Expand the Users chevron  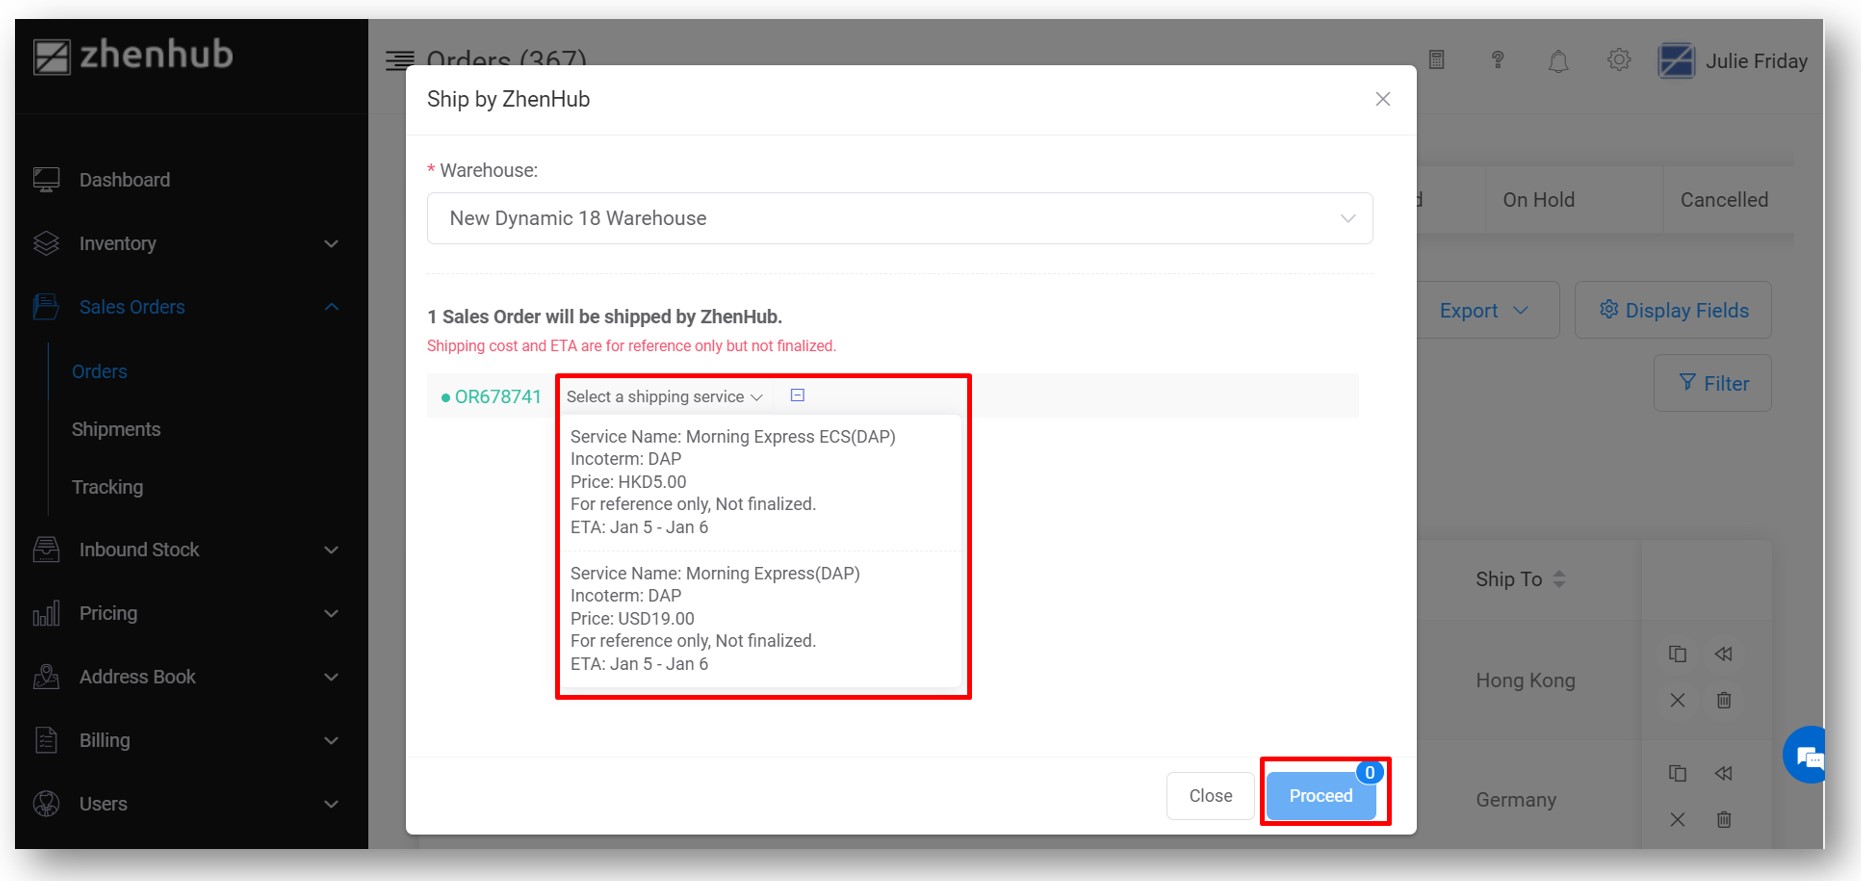331,804
